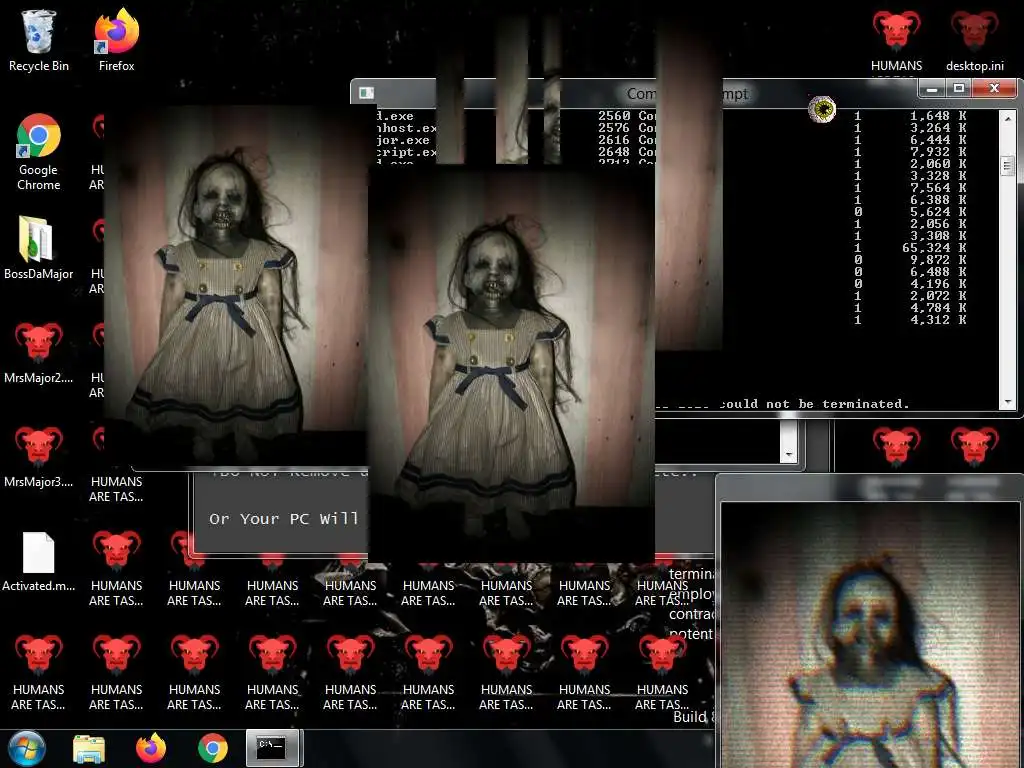Open File Explorer from the taskbar
1024x768 pixels.
point(89,749)
